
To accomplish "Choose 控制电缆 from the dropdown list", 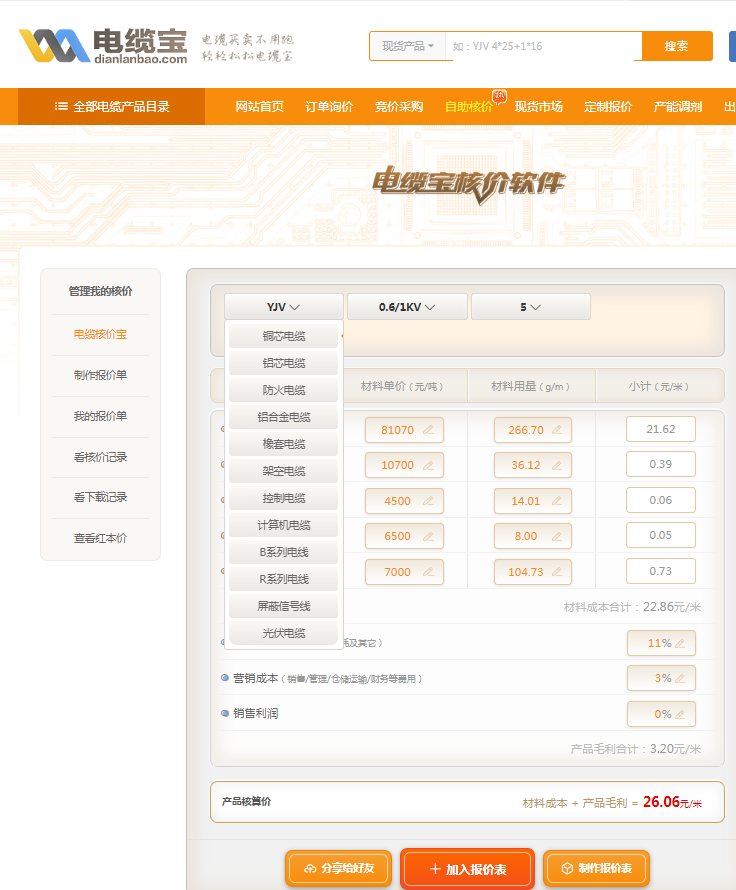I will [284, 498].
